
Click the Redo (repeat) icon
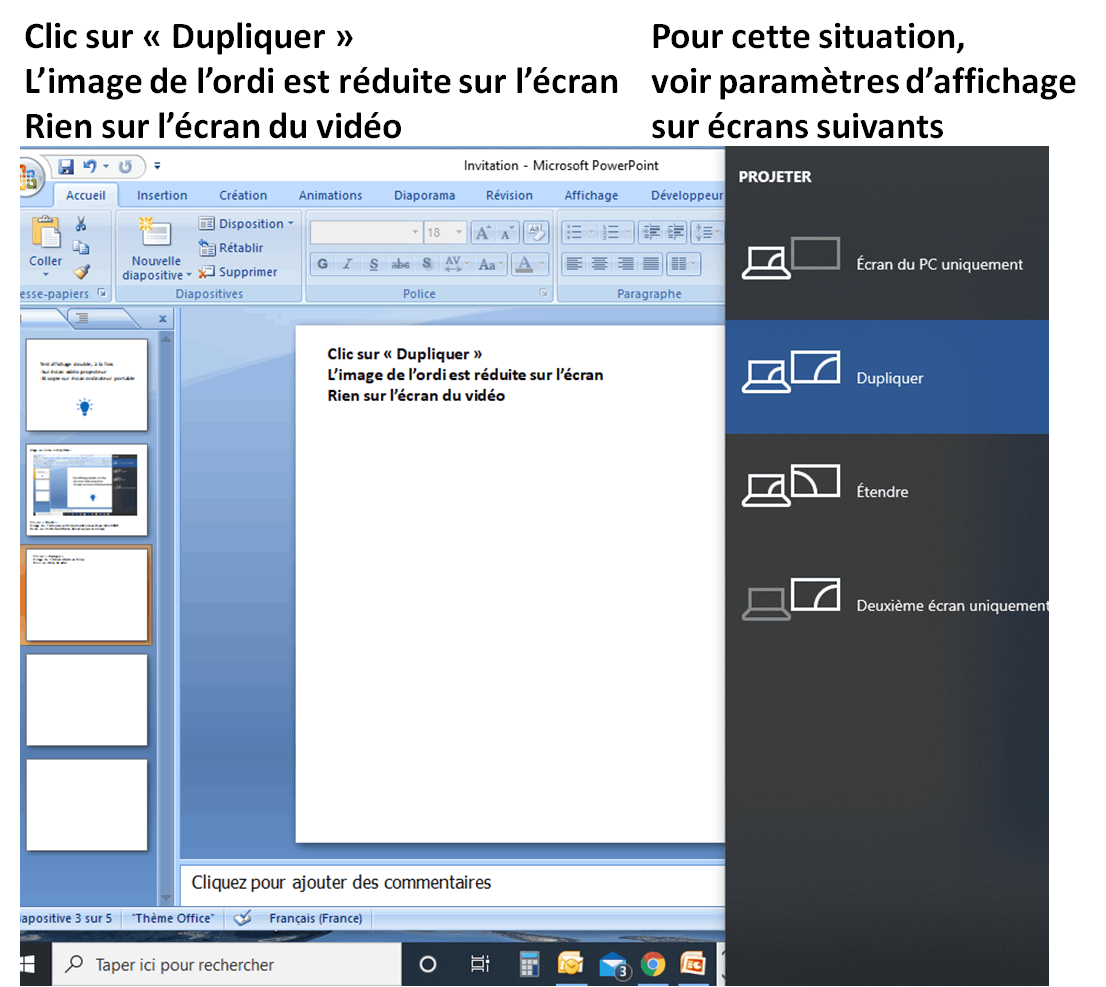click(x=126, y=166)
